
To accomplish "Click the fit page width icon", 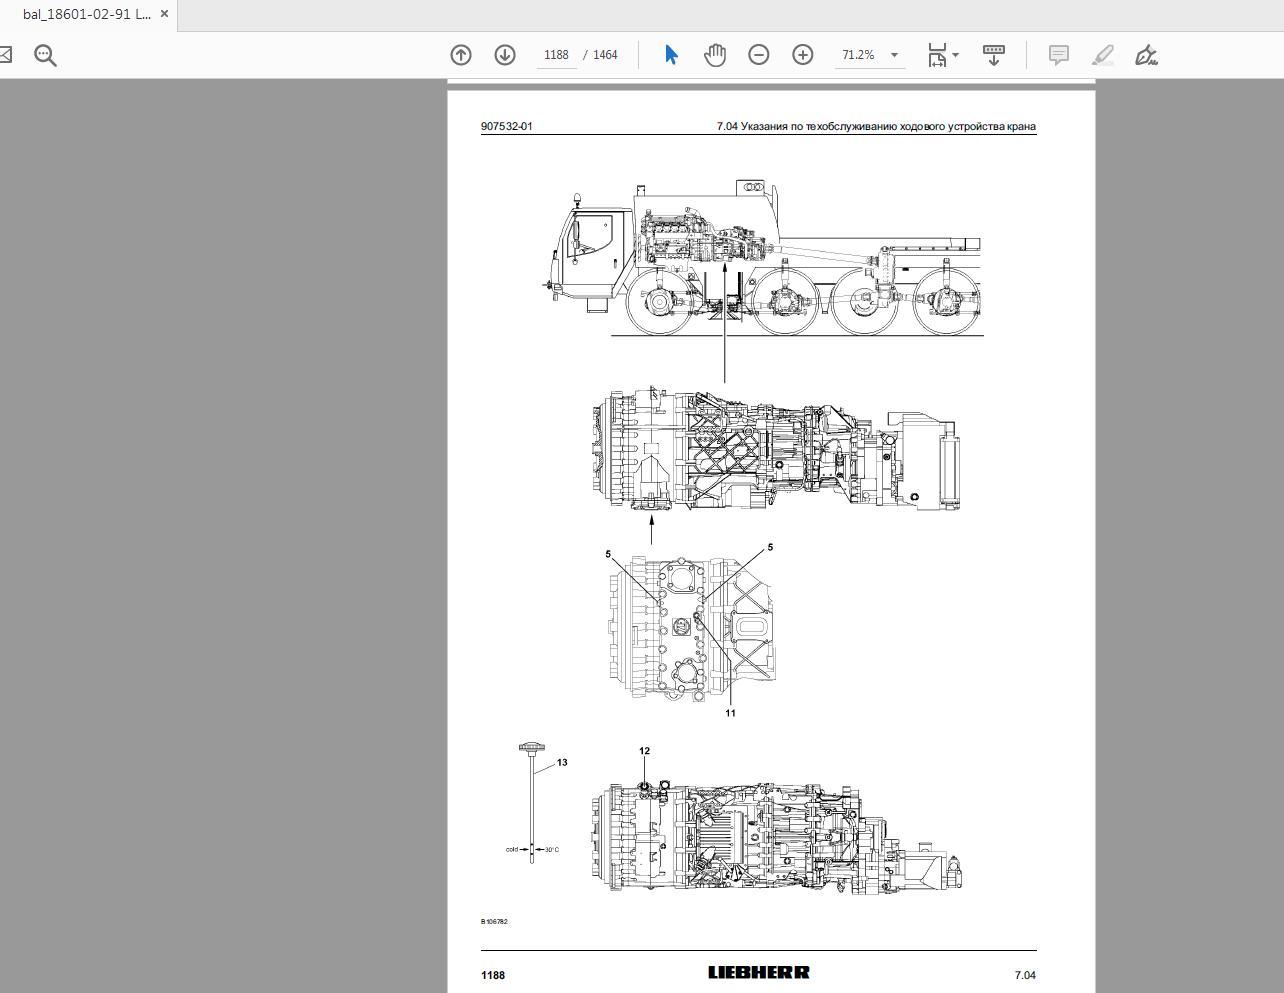I will [x=937, y=55].
